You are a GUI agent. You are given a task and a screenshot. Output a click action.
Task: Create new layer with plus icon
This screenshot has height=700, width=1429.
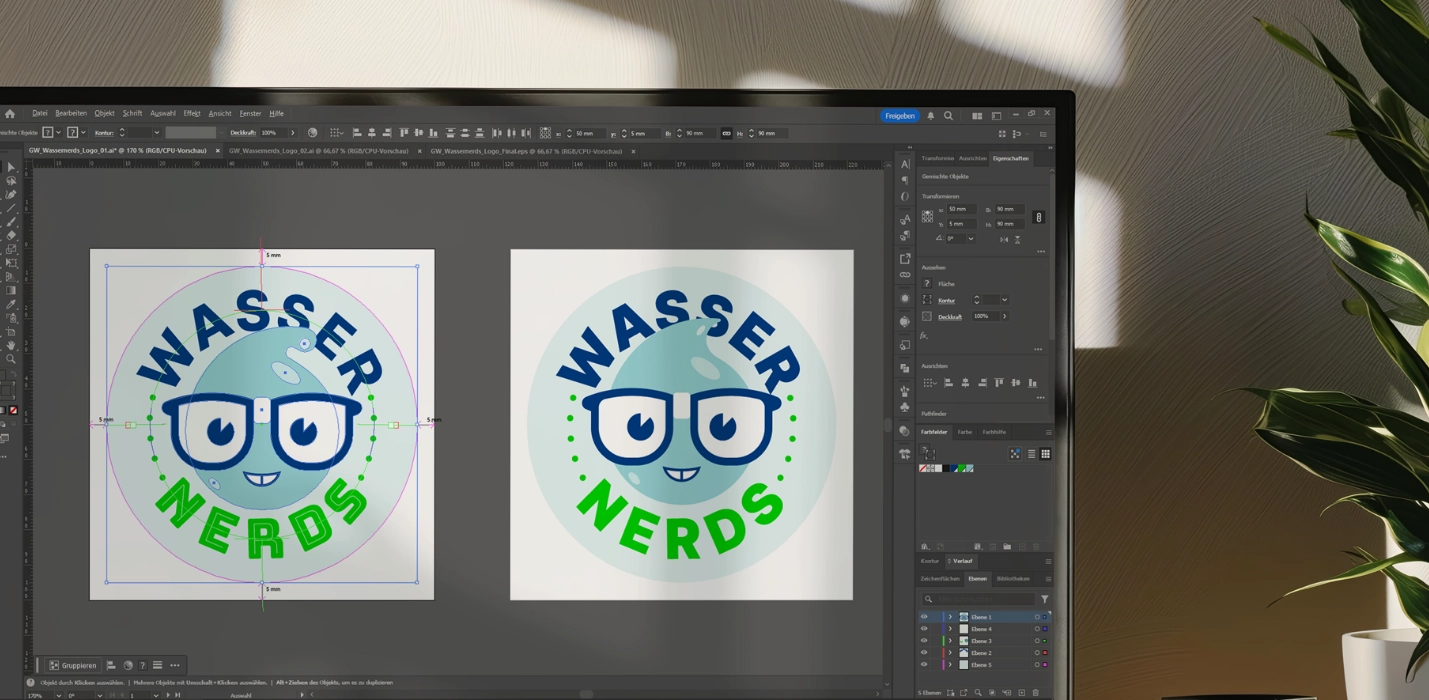coord(1022,693)
